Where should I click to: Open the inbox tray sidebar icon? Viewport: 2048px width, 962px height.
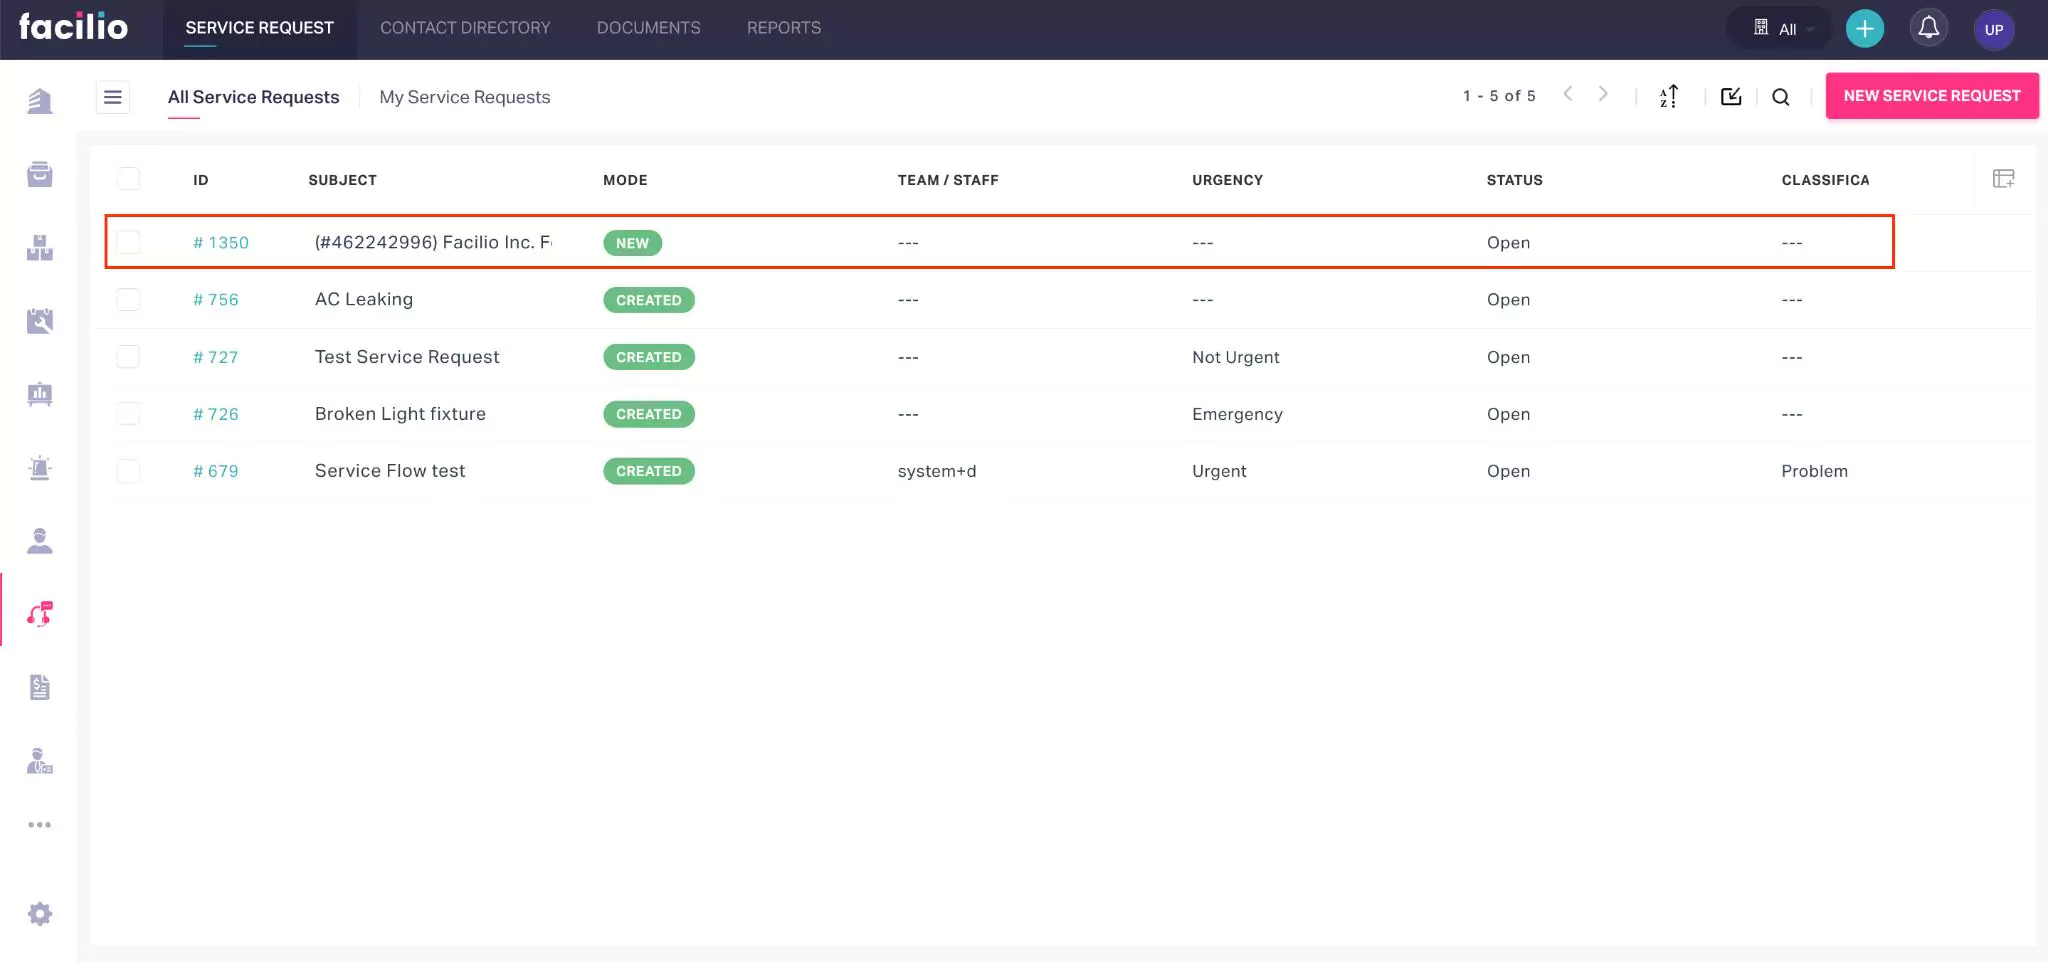click(x=40, y=174)
